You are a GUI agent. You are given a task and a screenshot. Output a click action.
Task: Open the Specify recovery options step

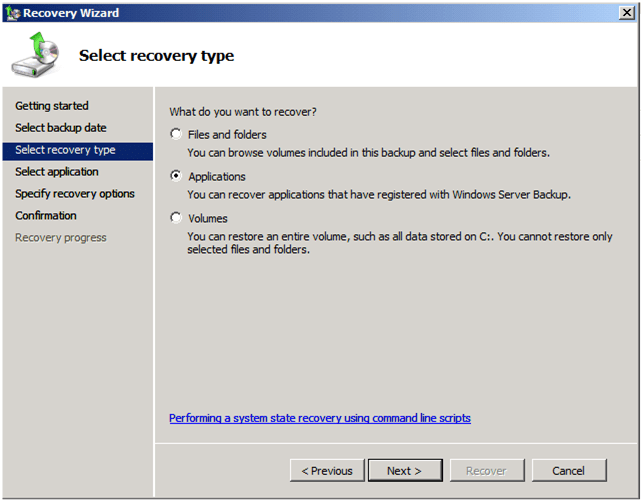75,194
